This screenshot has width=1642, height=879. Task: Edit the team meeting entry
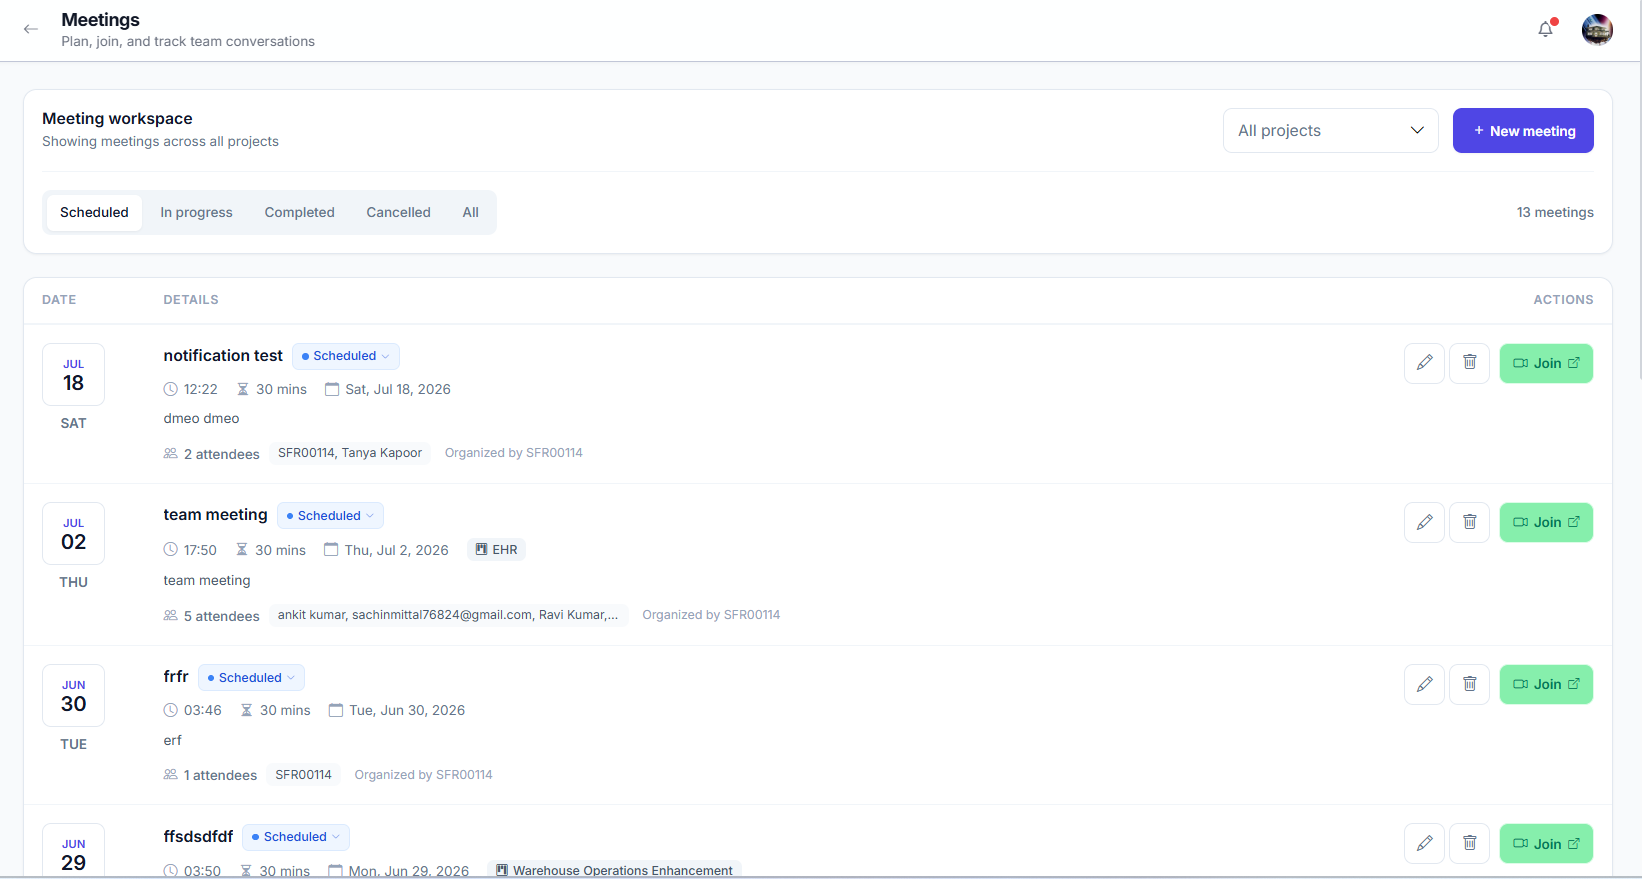click(x=1425, y=522)
